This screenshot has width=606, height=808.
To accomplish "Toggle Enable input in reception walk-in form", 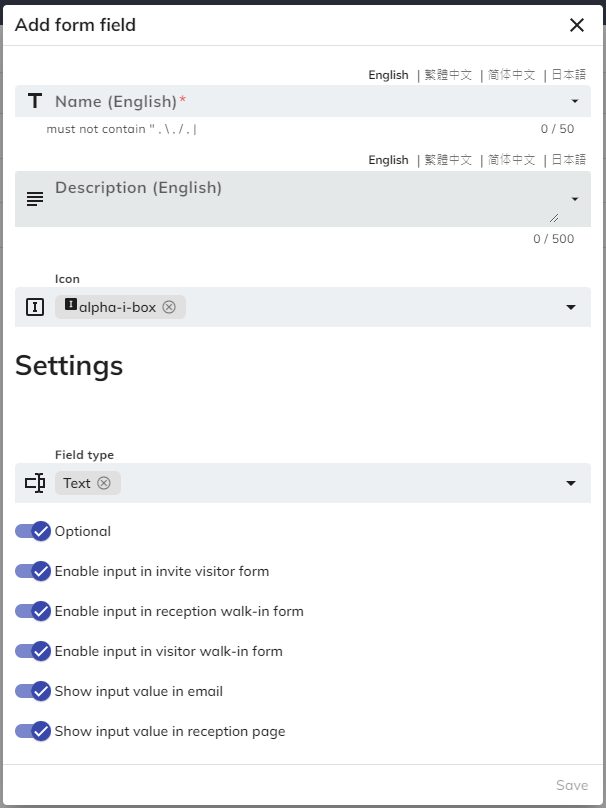I will coord(33,611).
